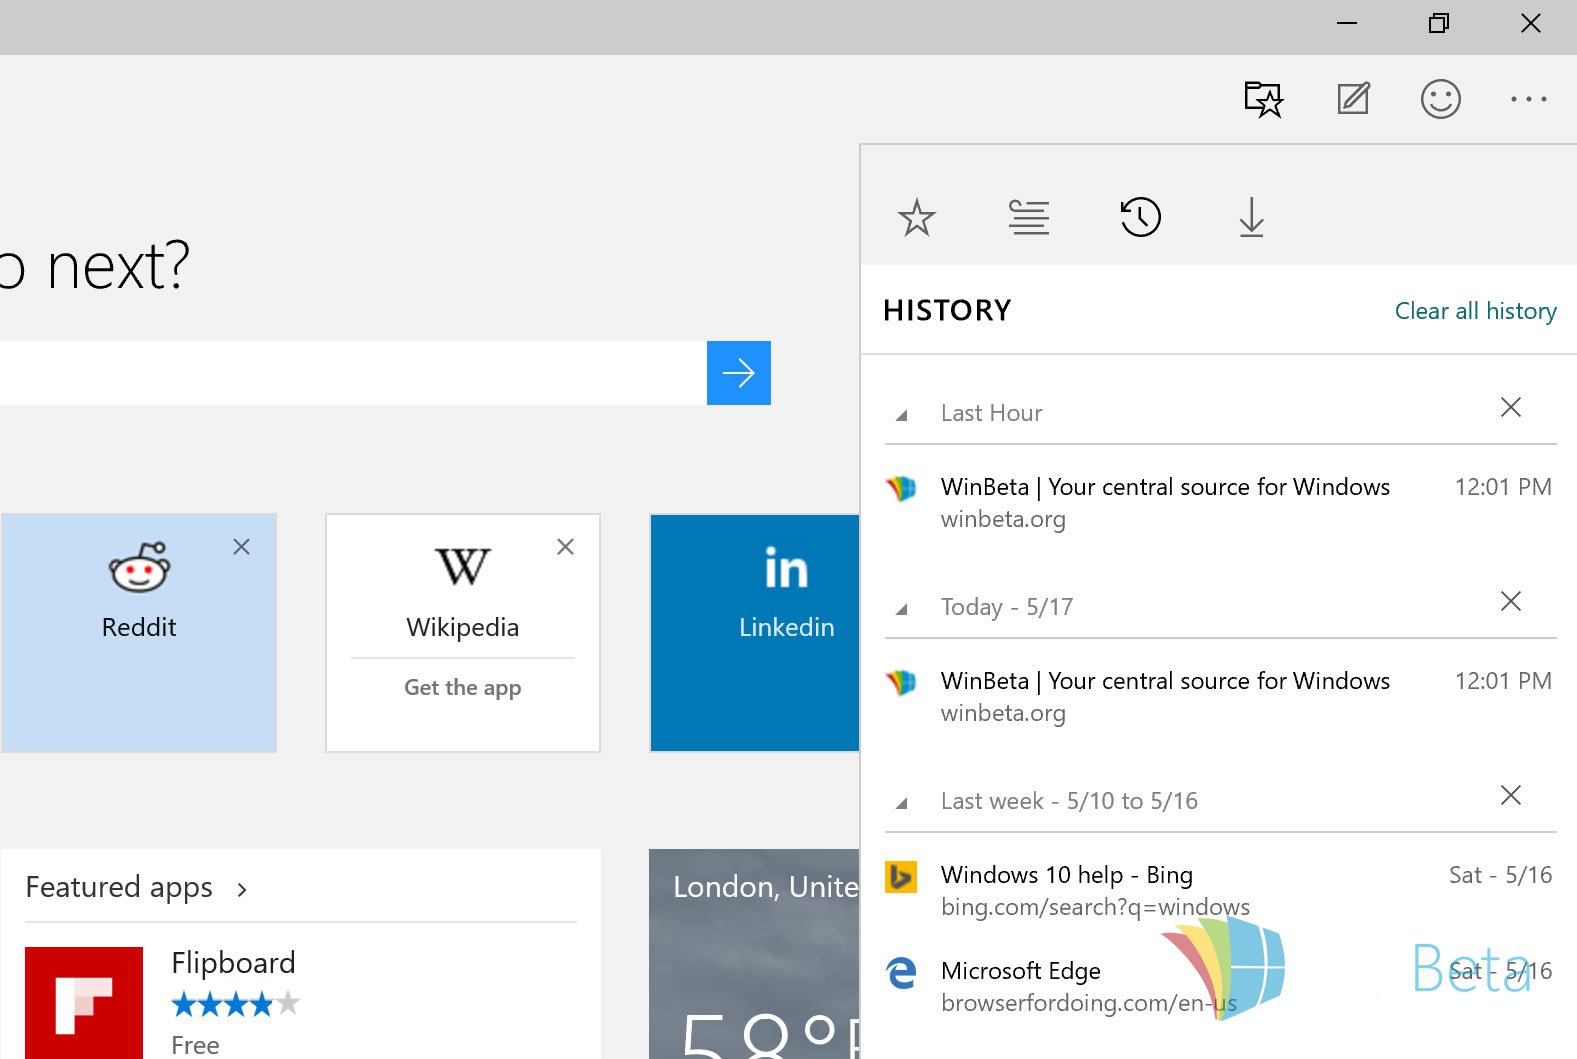Click the Featured apps chevron arrow
Viewport: 1577px width, 1059px height.
click(242, 889)
